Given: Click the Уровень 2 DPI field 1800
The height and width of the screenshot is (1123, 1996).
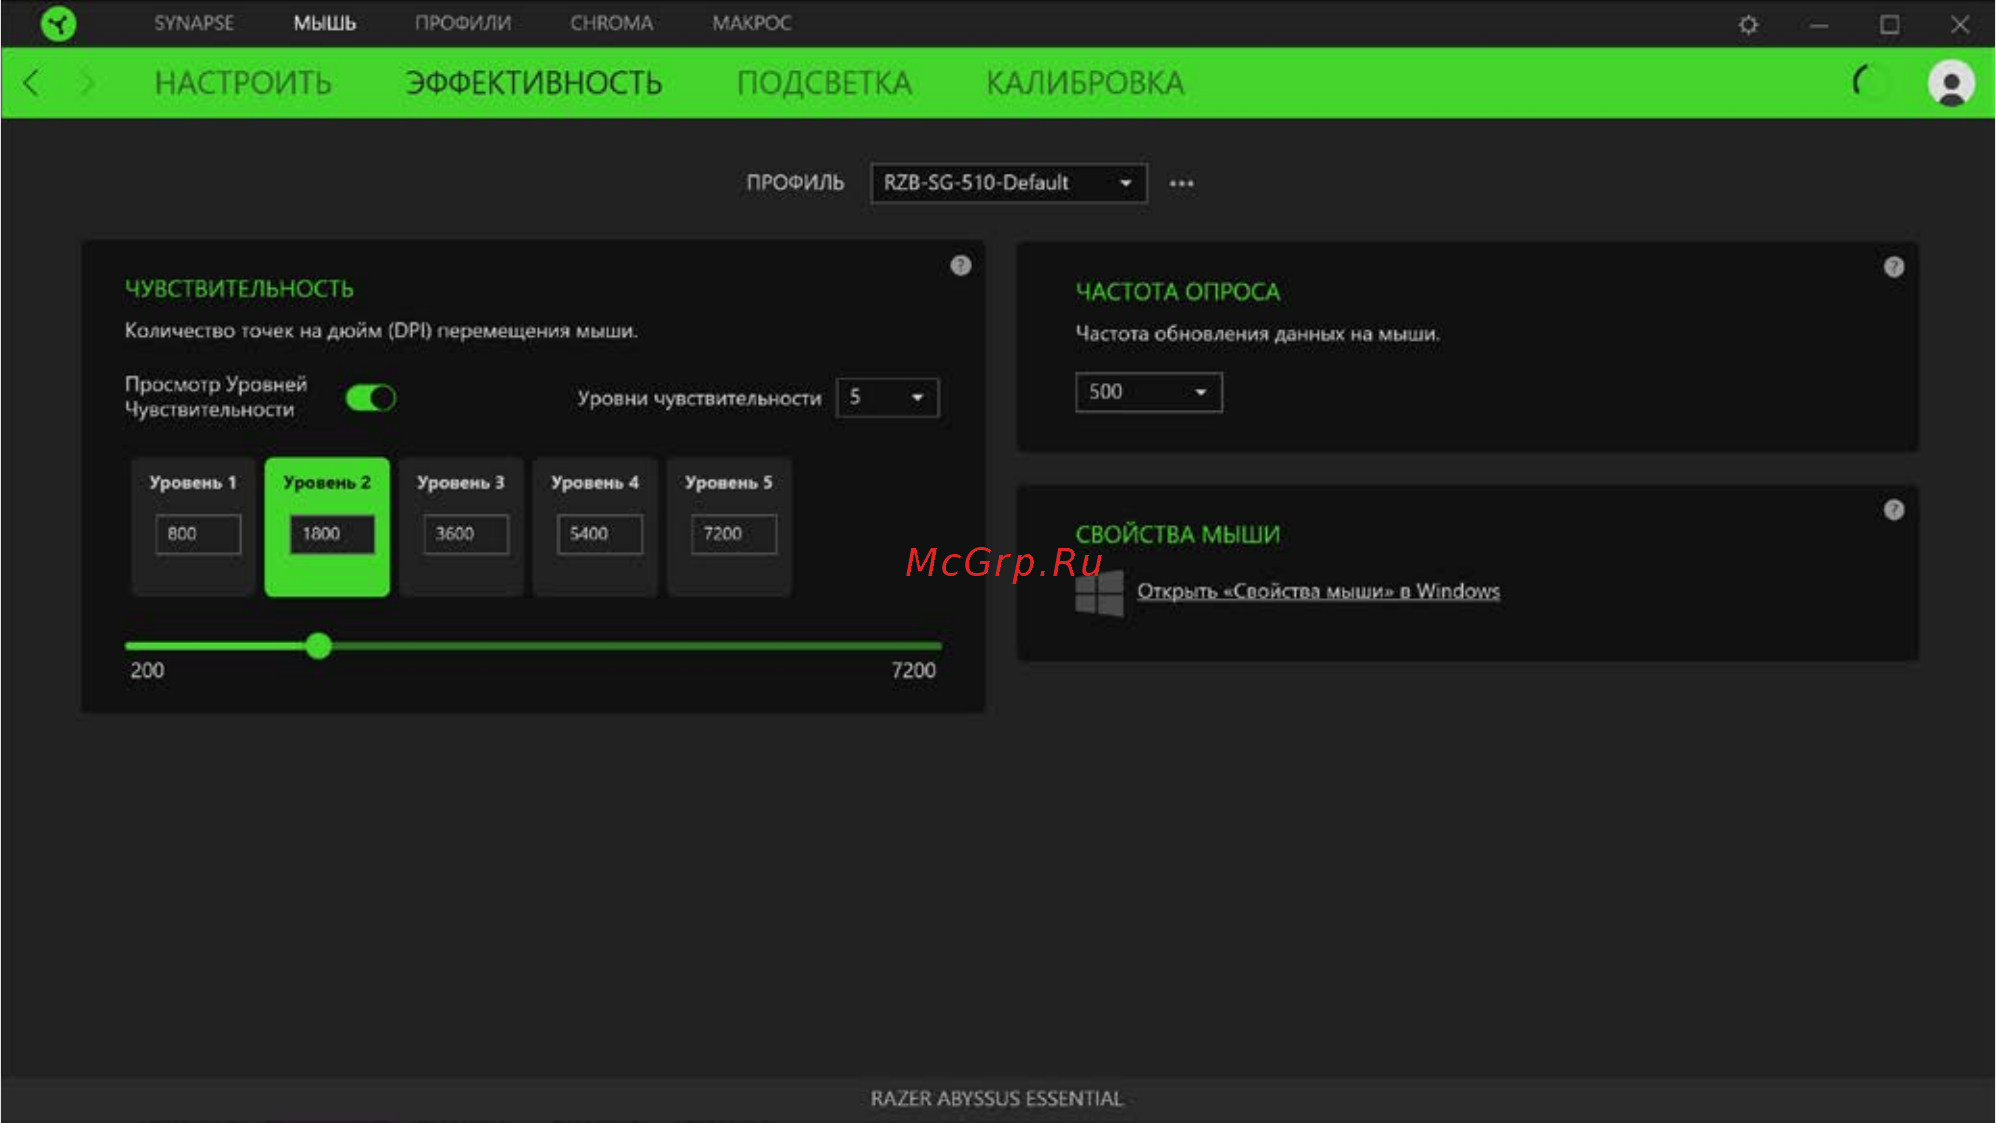Looking at the screenshot, I should [x=332, y=534].
